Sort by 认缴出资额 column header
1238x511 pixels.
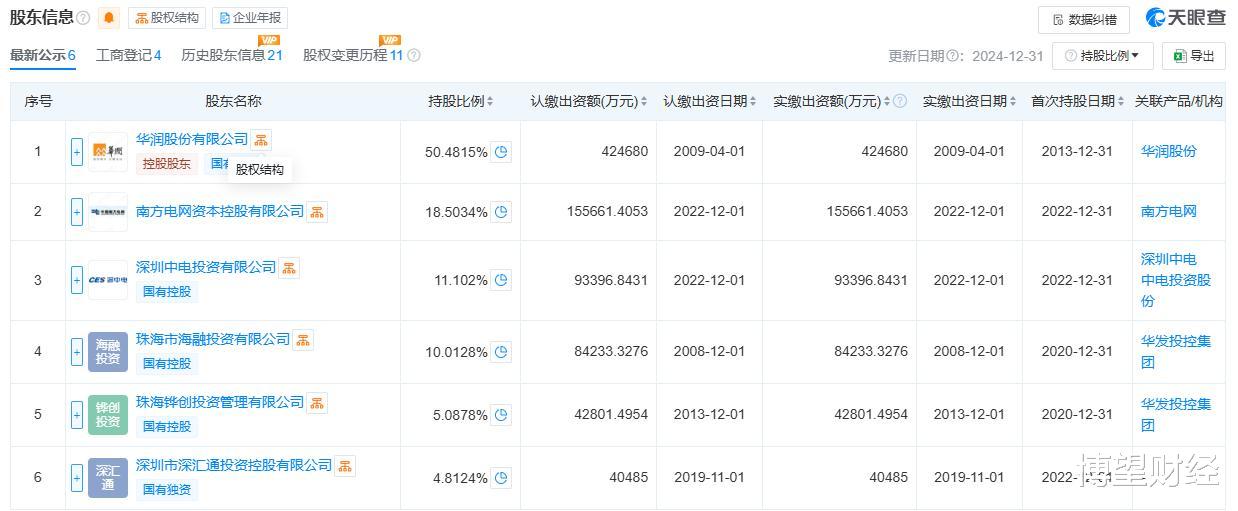588,101
